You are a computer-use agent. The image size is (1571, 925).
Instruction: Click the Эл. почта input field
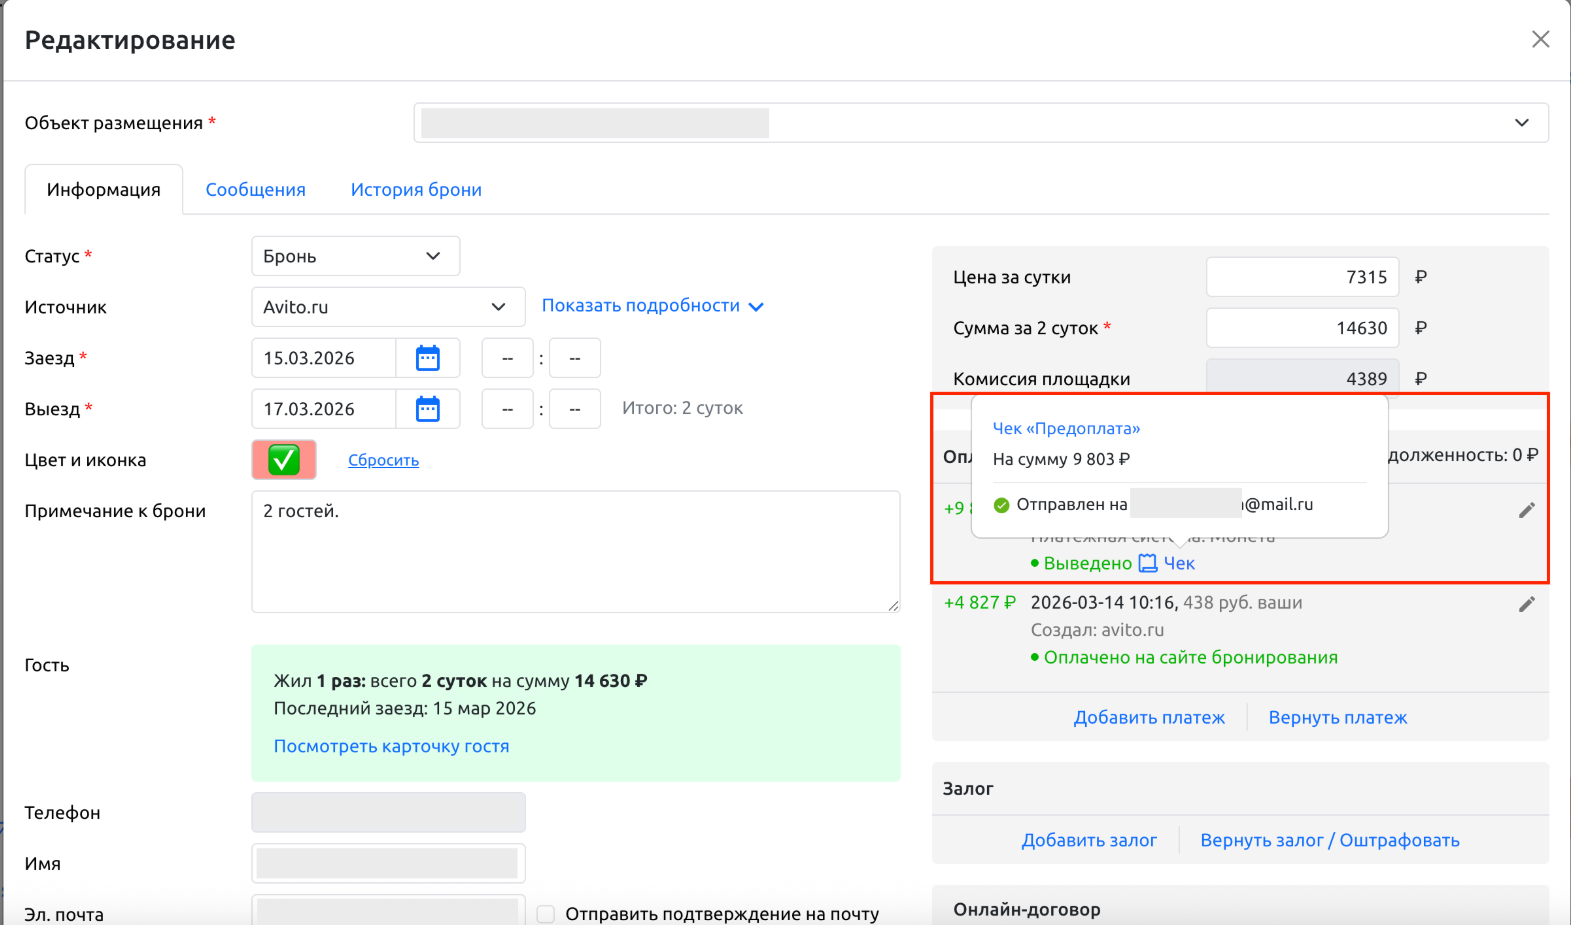pos(388,910)
